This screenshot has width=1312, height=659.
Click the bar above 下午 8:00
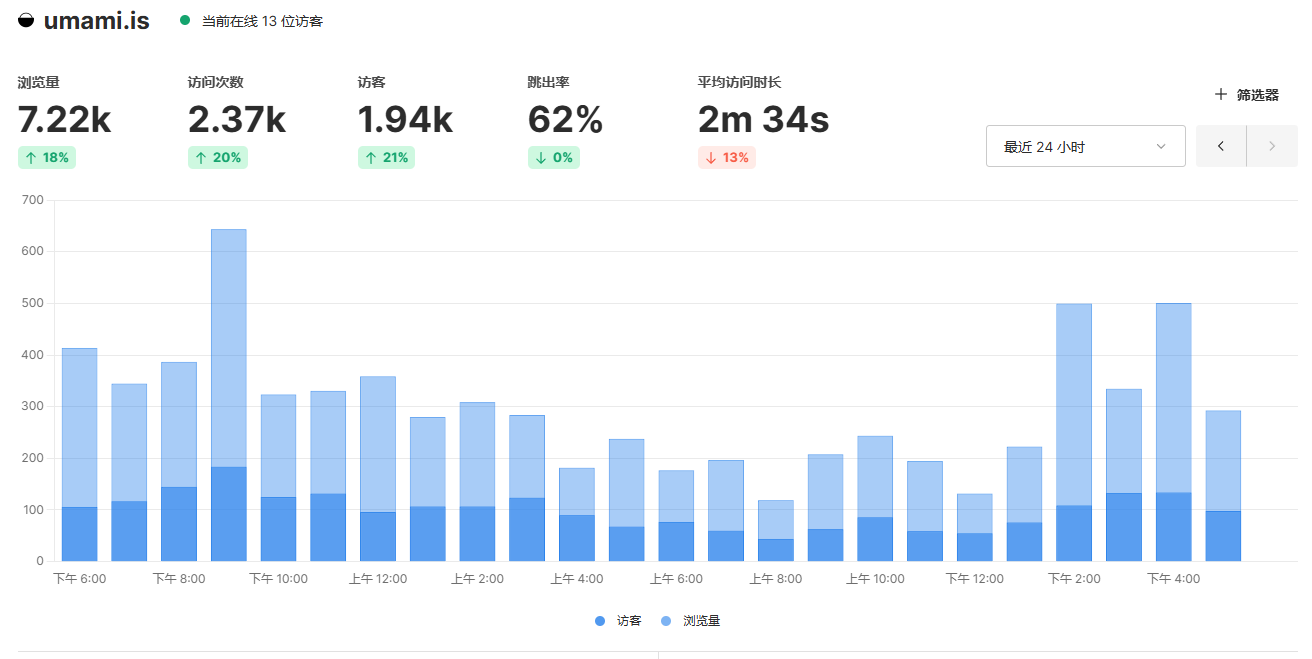pyautogui.click(x=179, y=461)
